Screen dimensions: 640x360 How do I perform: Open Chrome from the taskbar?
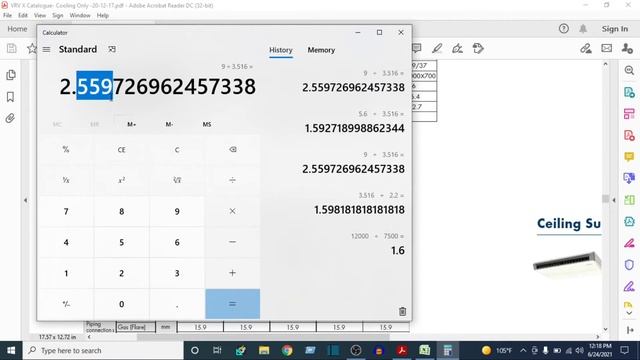coord(287,350)
